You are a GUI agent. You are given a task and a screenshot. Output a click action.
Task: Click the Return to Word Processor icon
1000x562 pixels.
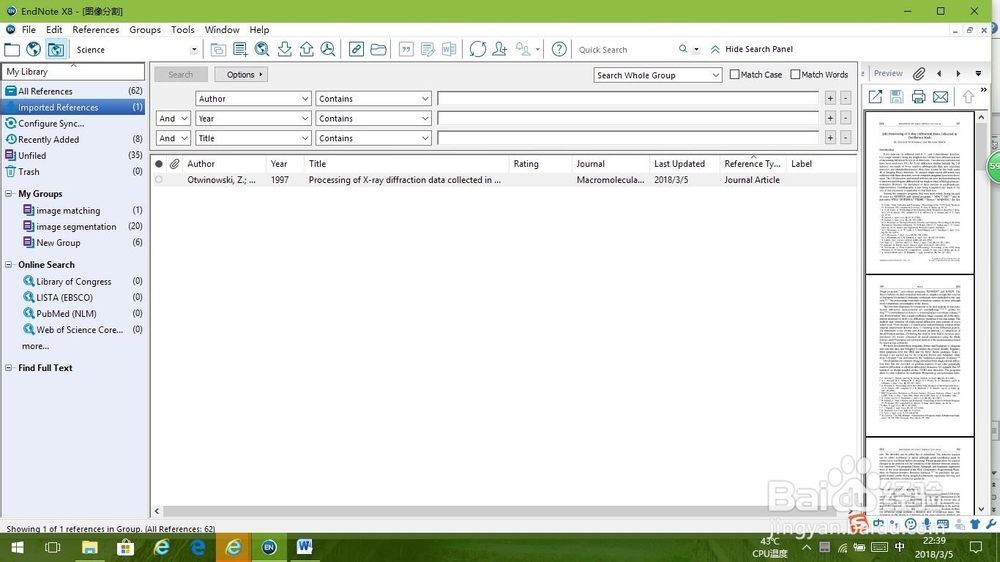(449, 49)
